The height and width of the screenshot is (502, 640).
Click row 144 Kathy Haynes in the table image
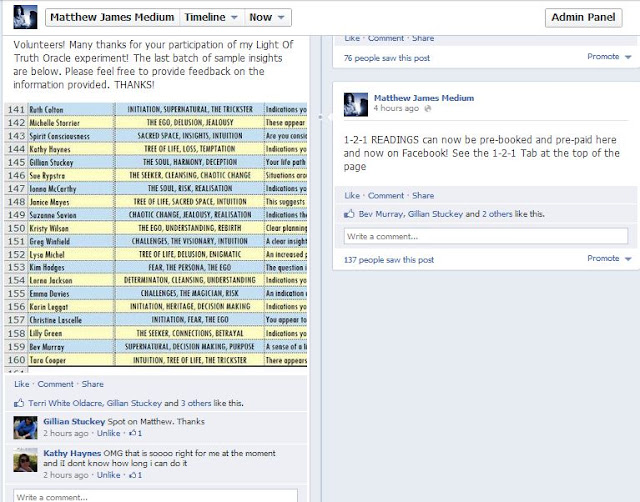pos(156,149)
